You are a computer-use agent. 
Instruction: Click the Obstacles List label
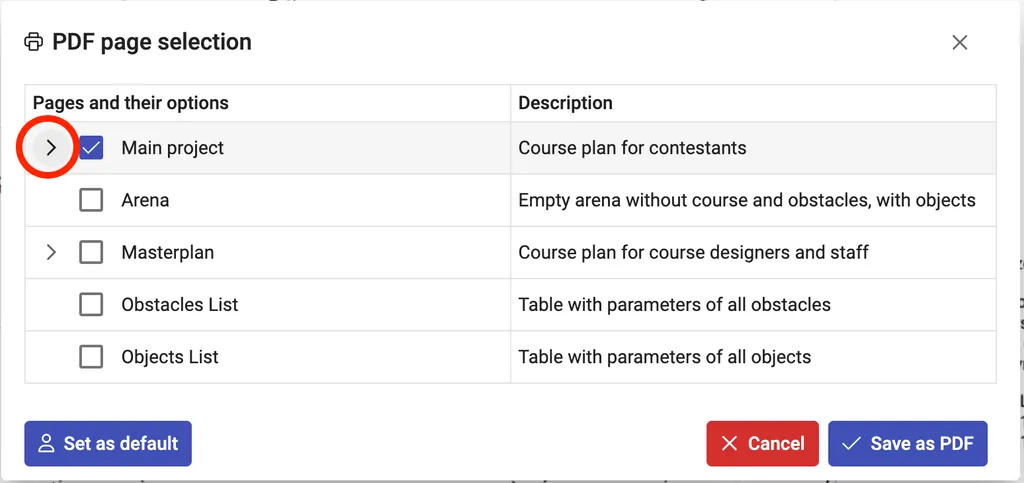click(179, 305)
